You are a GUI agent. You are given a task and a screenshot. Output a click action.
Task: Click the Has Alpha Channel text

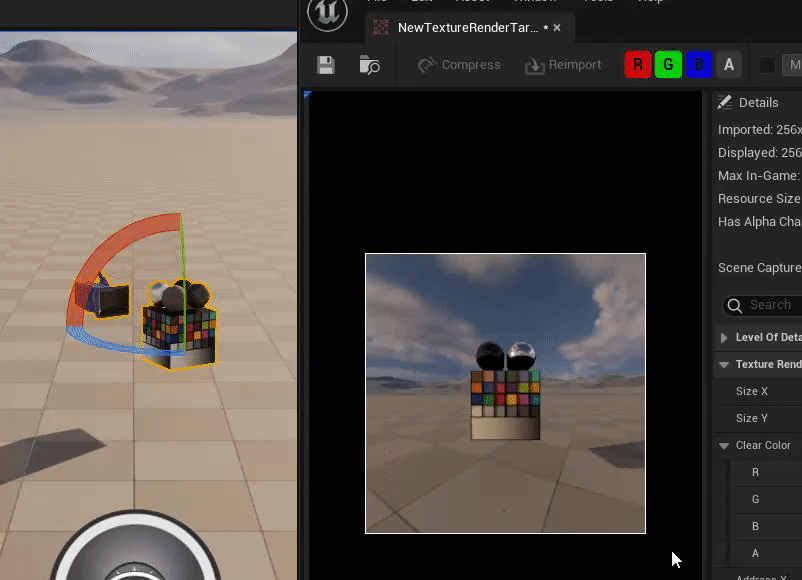760,221
